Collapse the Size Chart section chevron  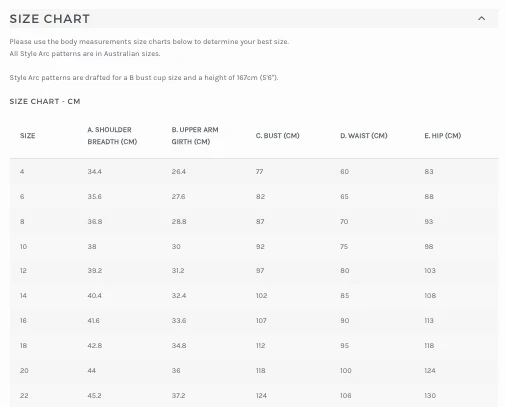[481, 18]
